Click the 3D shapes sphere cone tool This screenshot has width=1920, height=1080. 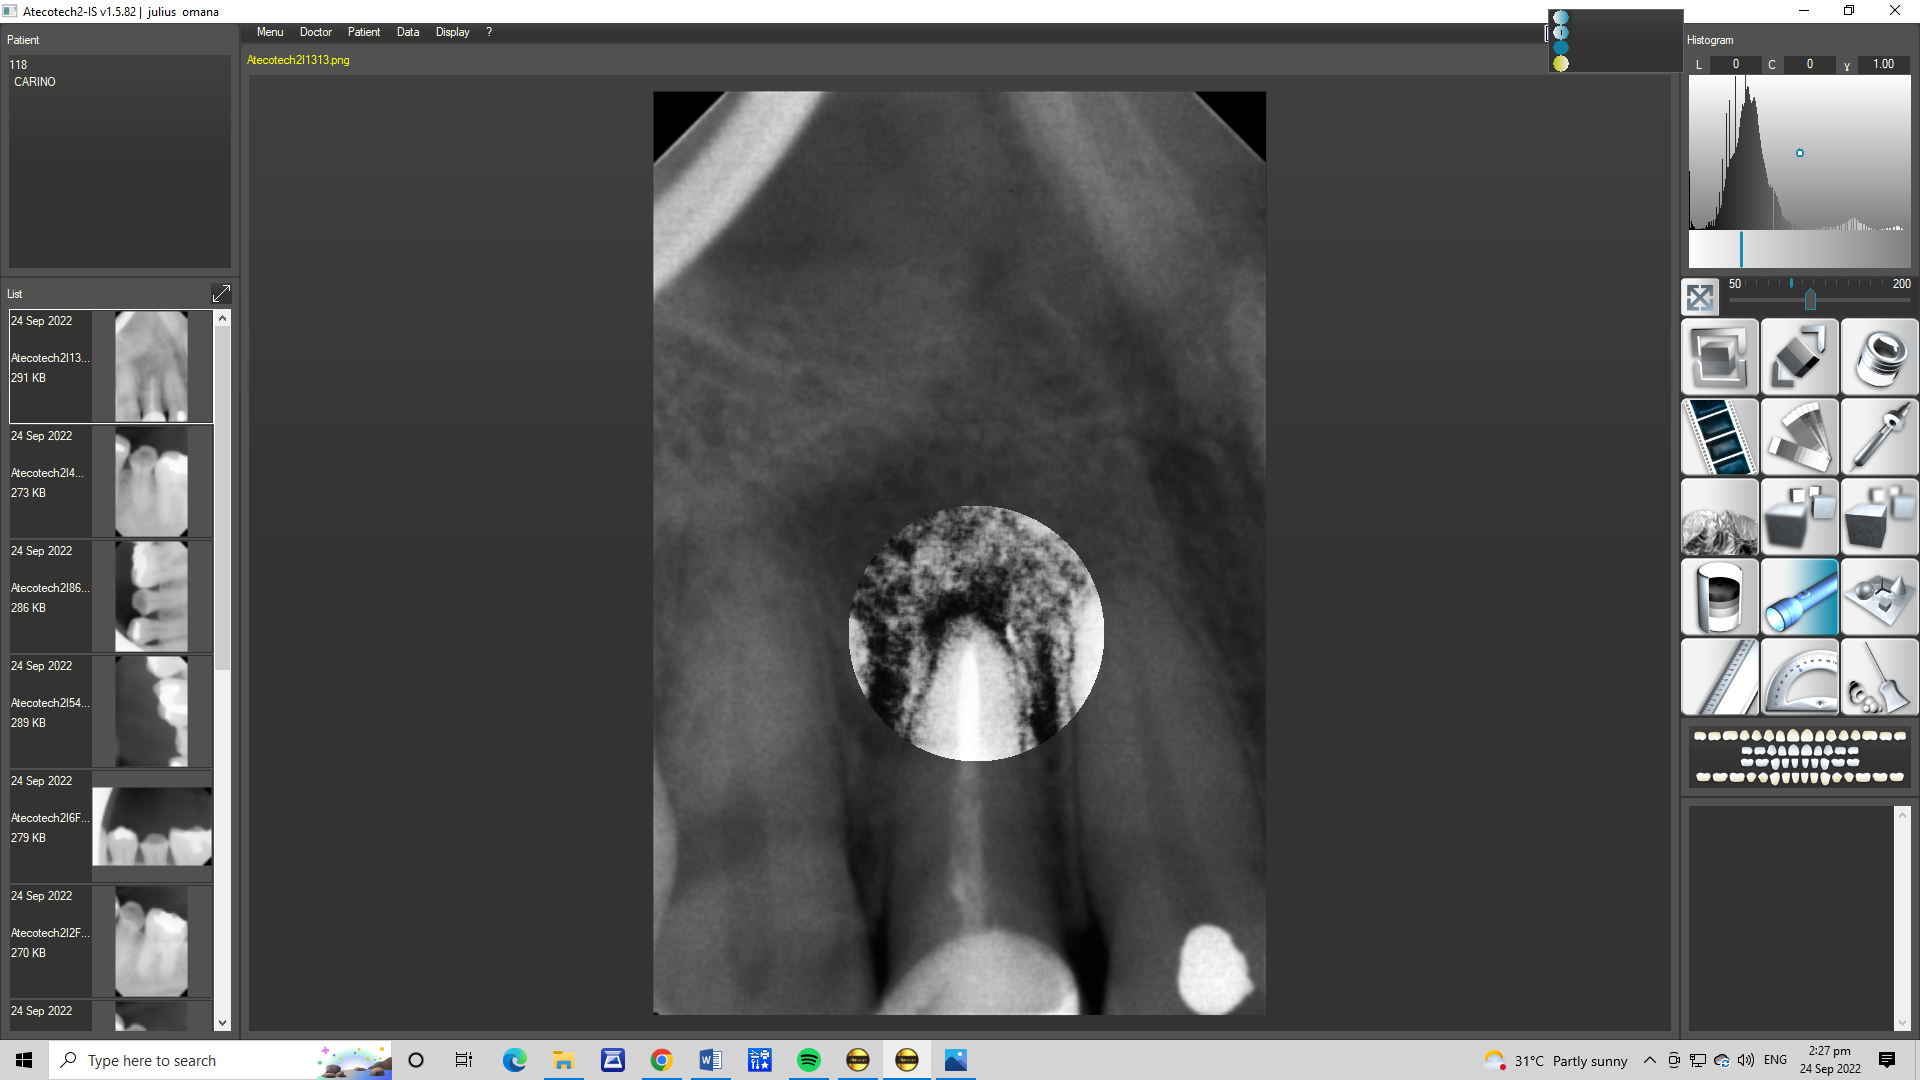1879,597
